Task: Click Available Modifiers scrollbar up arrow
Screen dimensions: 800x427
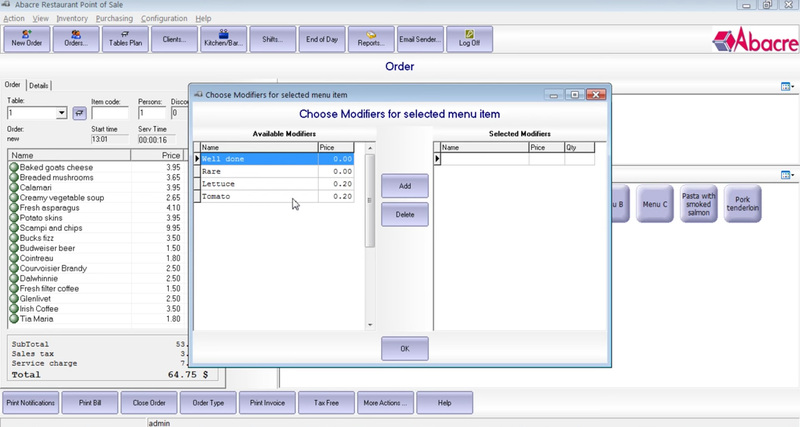Action: pos(370,148)
